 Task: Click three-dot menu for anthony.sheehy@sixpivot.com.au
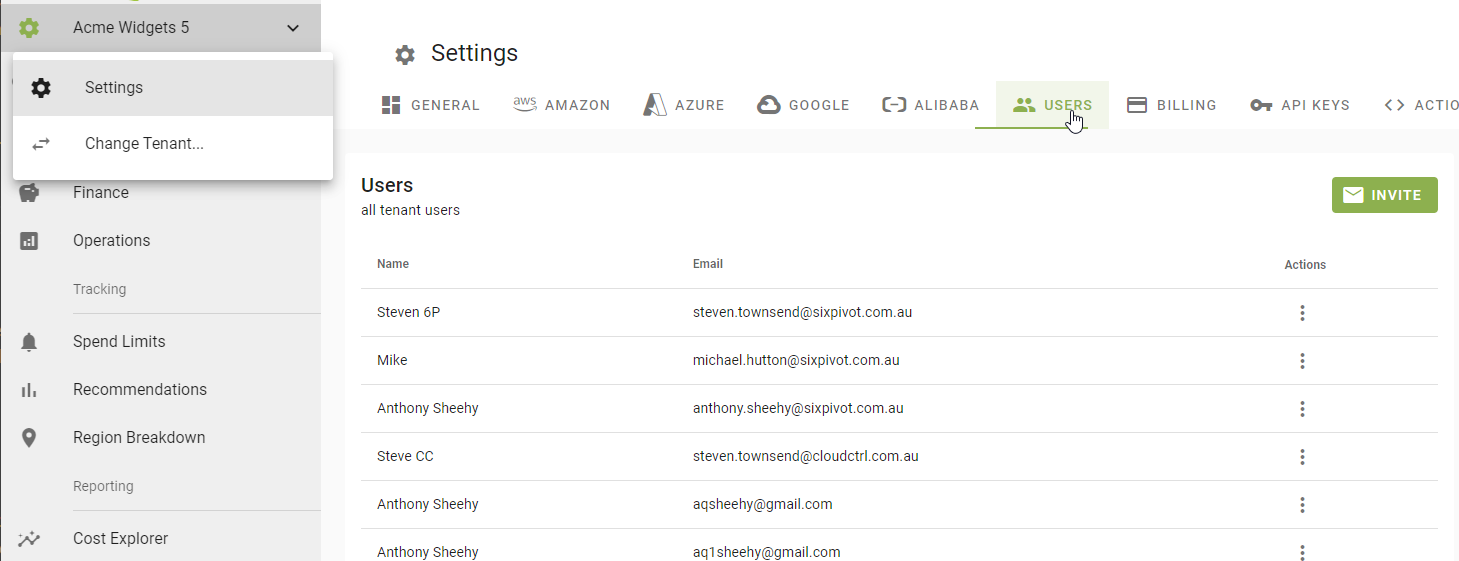point(1302,409)
